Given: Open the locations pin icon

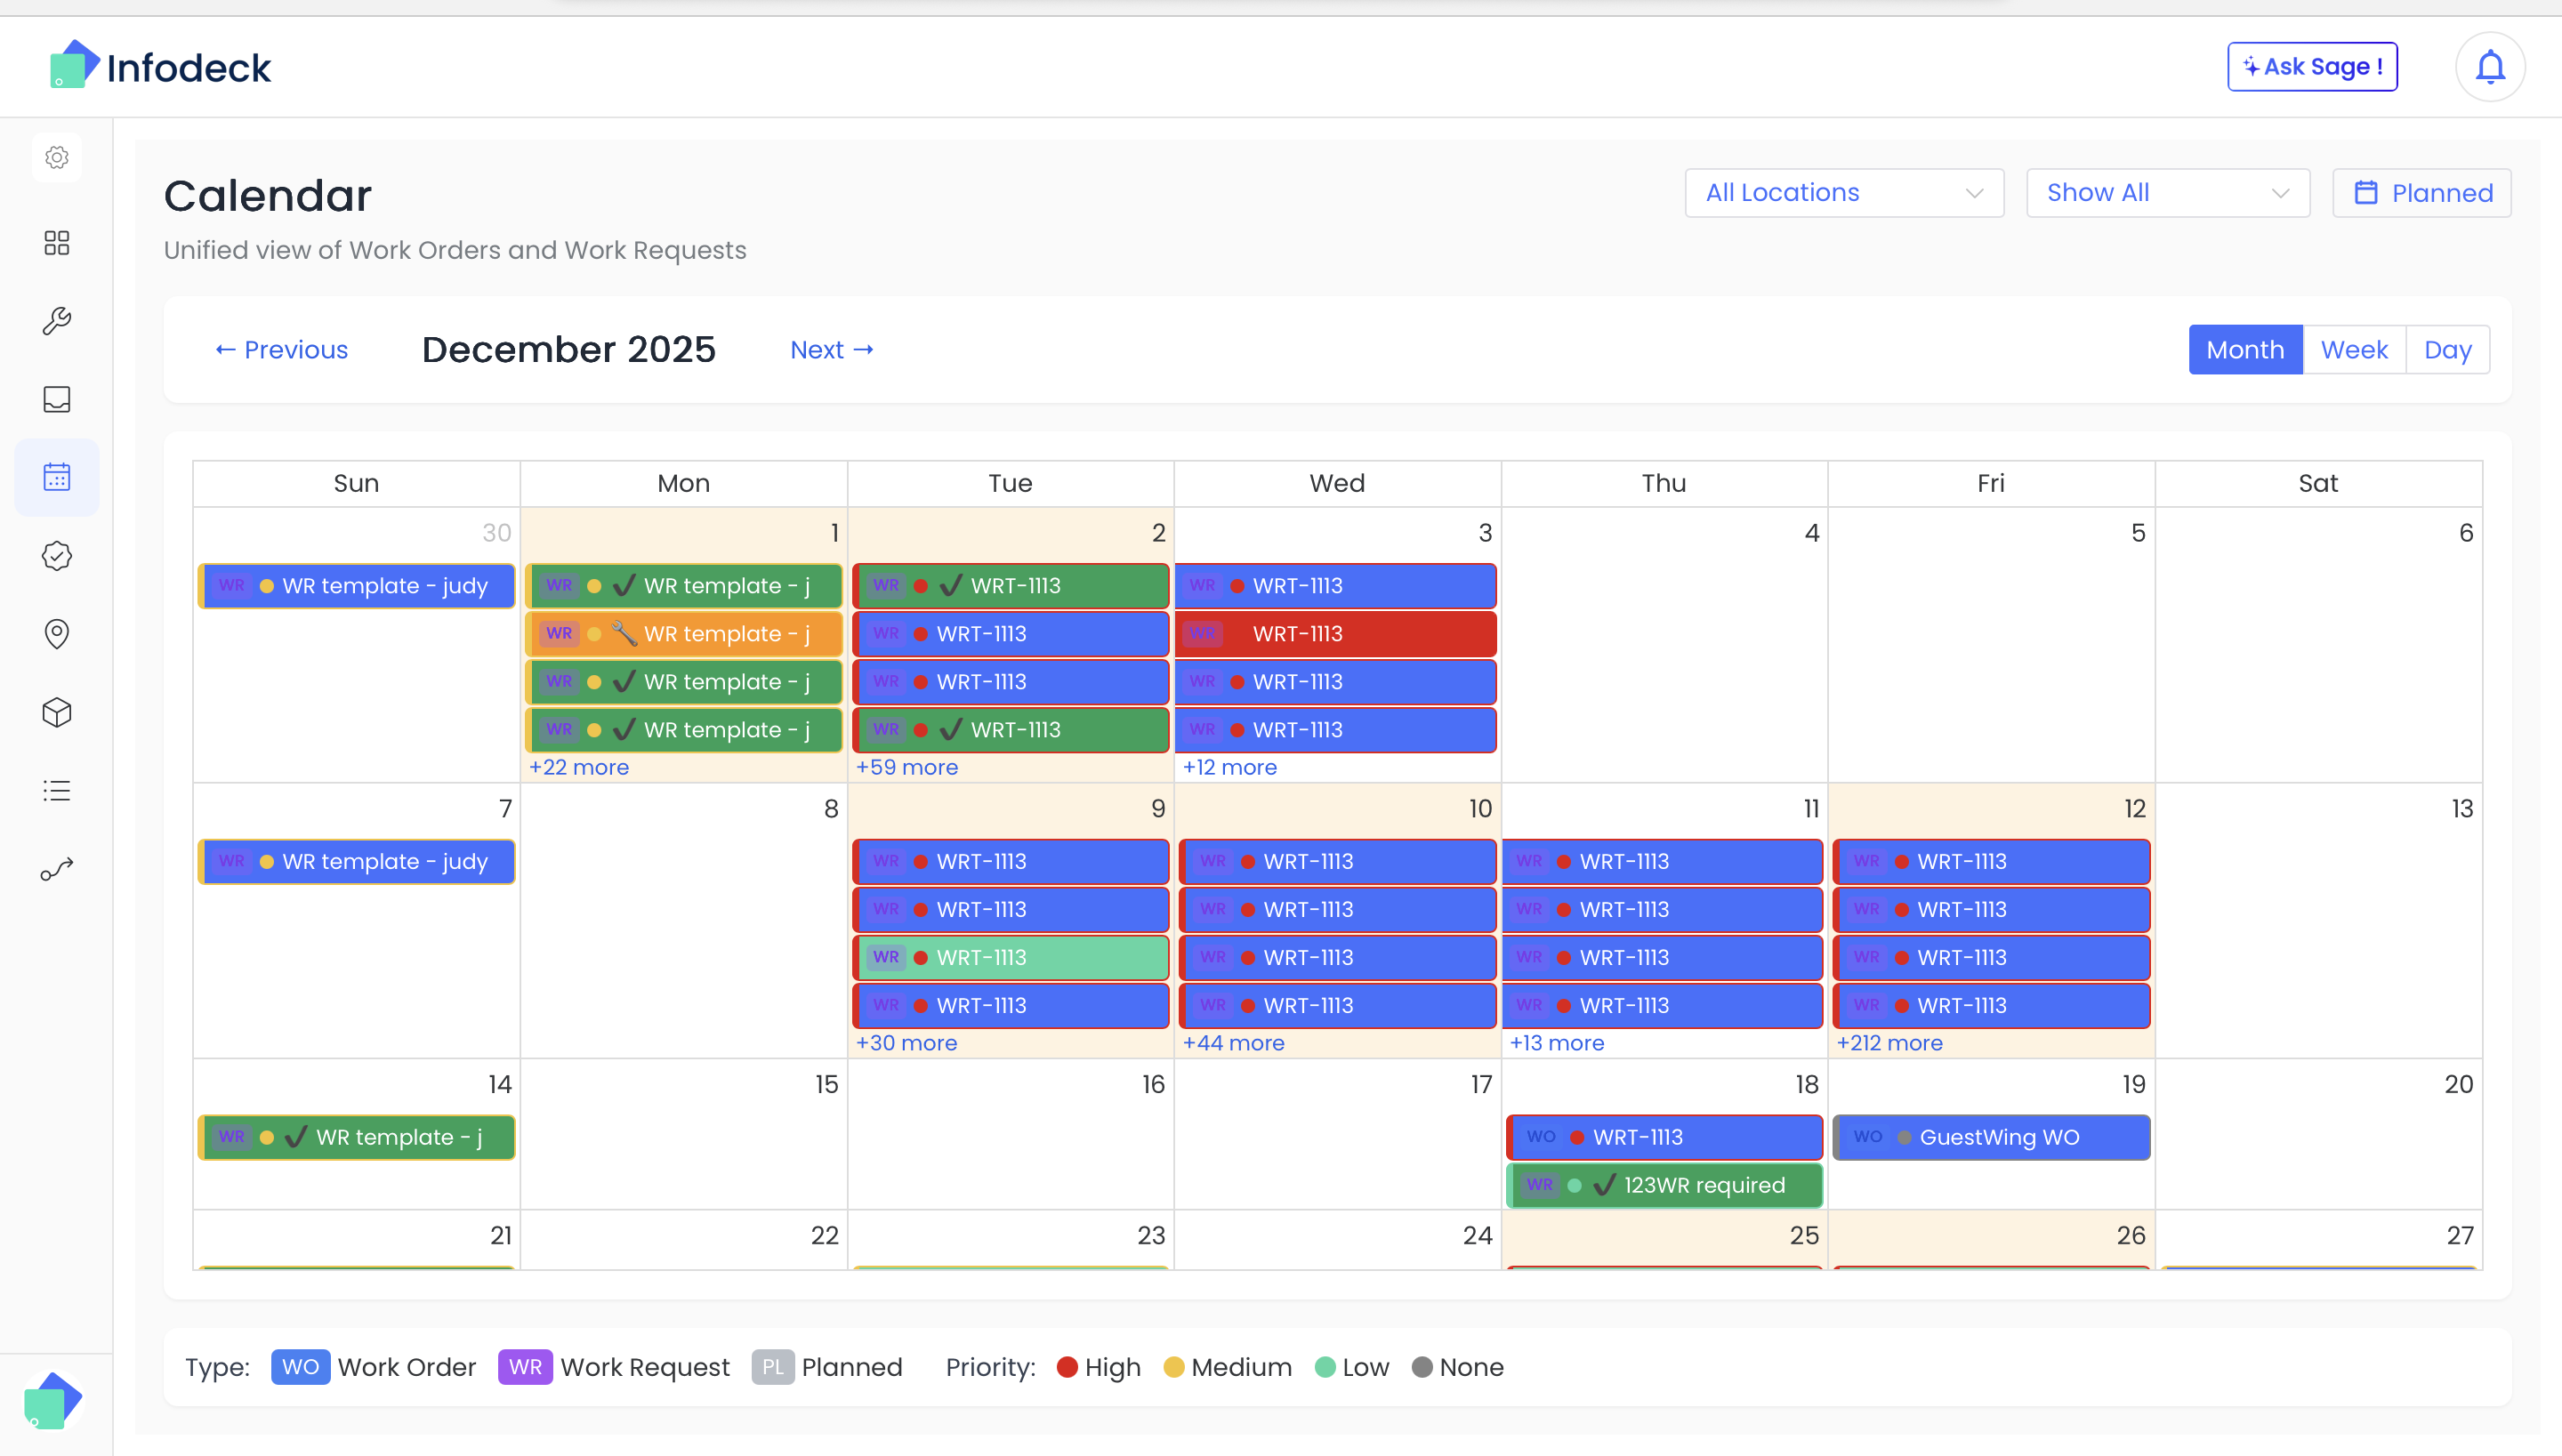Looking at the screenshot, I should click(56, 634).
